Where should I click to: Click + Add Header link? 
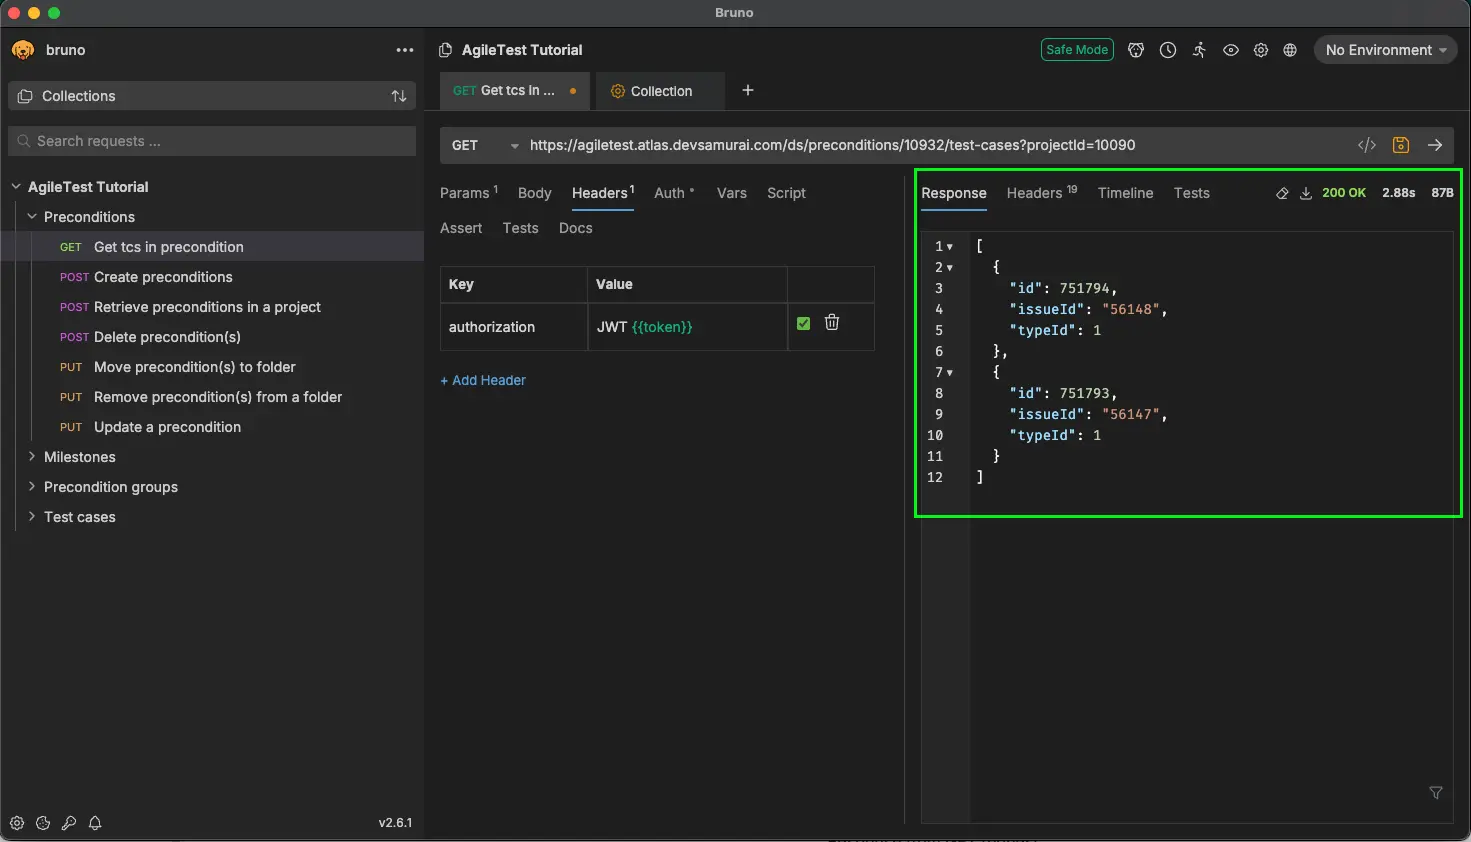tap(483, 380)
